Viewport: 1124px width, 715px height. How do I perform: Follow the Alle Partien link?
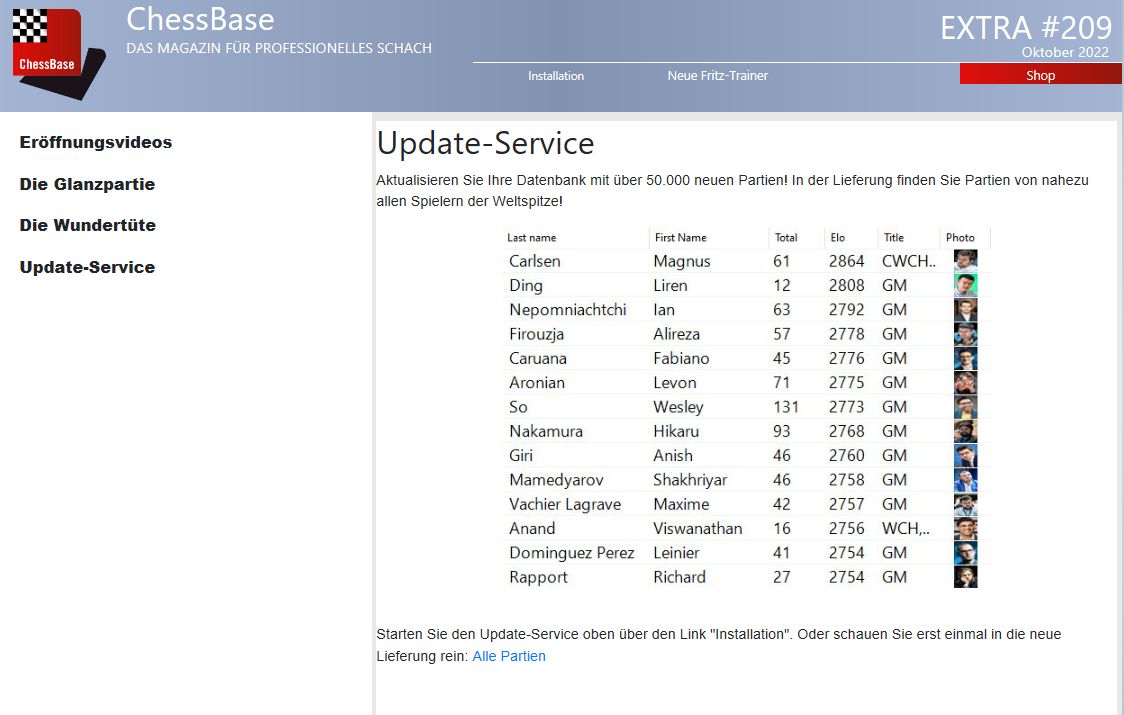click(509, 657)
